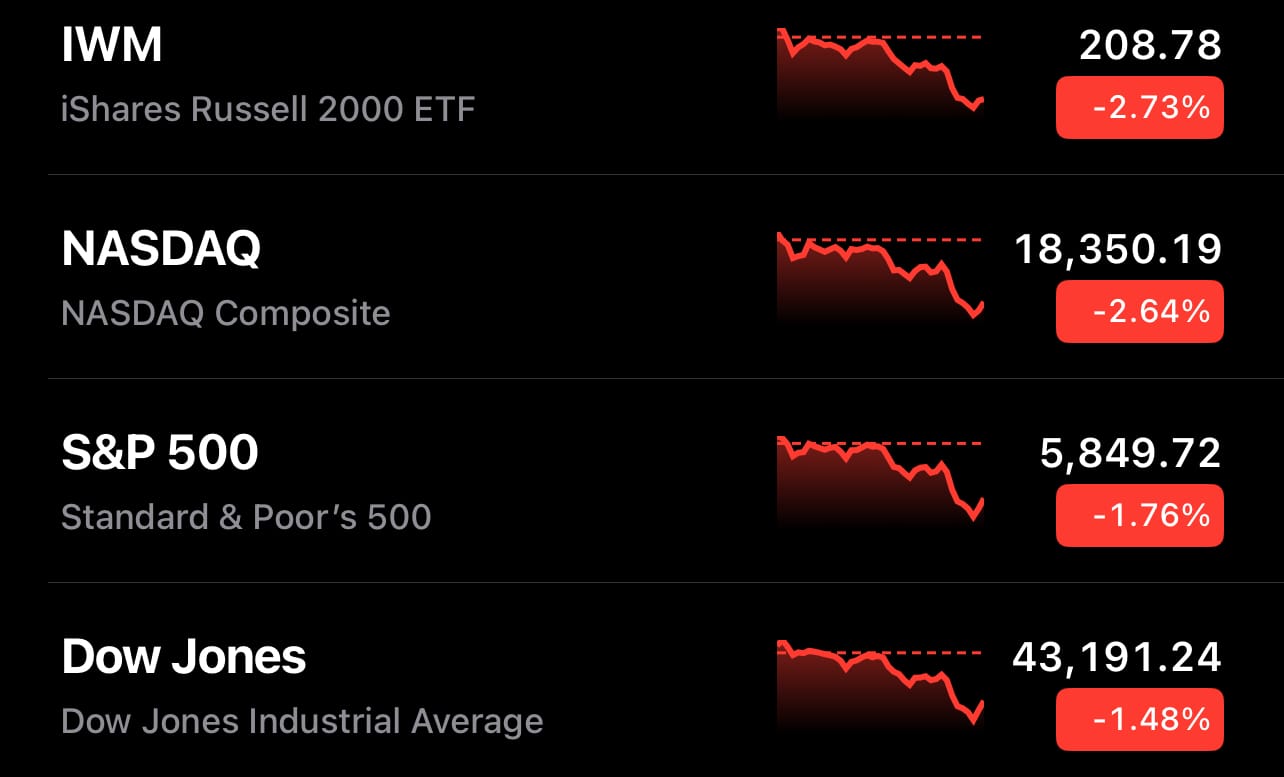This screenshot has height=777, width=1284.
Task: Click the NASDAQ price 18,350.19
Action: (x=1118, y=250)
